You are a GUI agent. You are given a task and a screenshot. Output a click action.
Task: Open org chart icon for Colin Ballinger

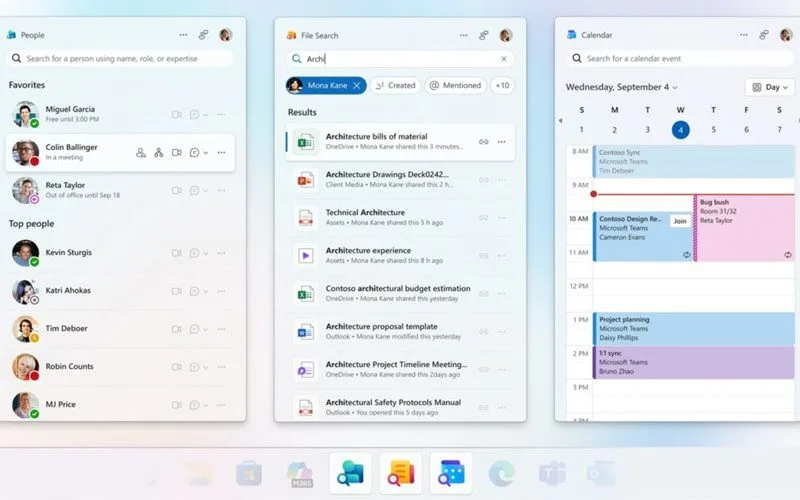coord(159,153)
